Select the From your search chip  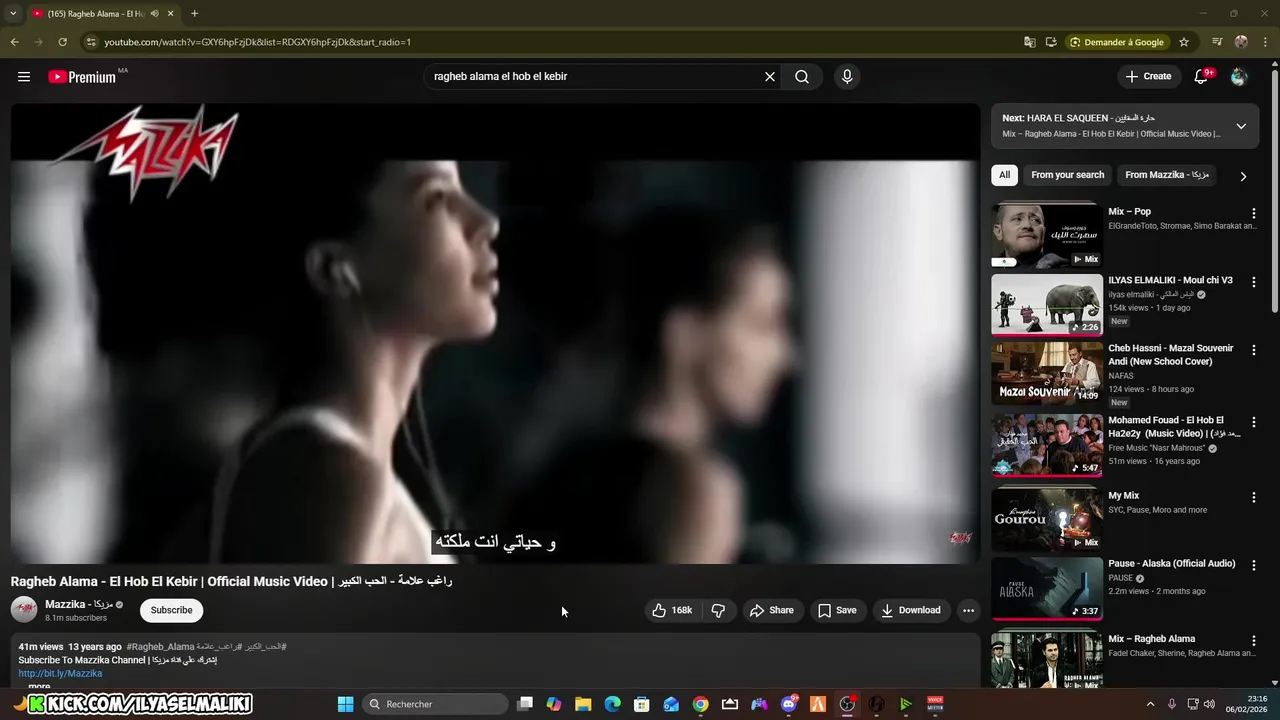[x=1067, y=175]
